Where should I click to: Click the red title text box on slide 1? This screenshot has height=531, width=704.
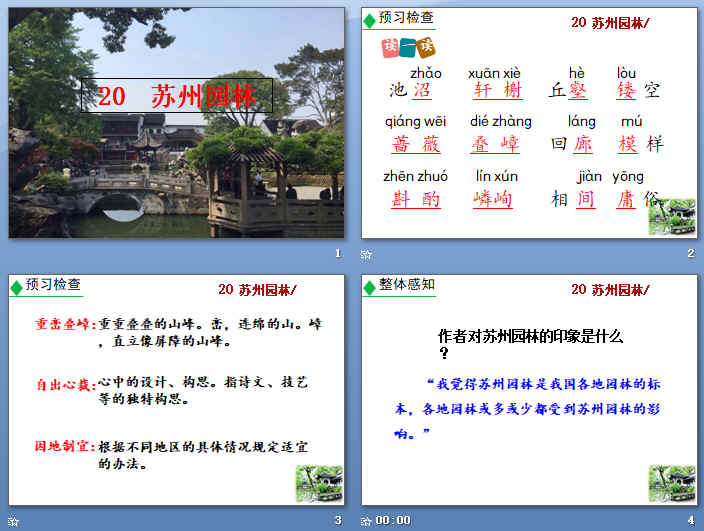(x=176, y=97)
